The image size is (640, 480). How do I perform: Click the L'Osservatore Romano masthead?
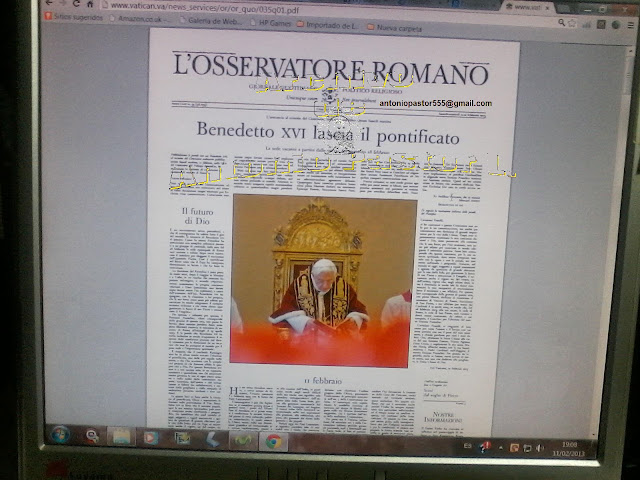point(331,69)
